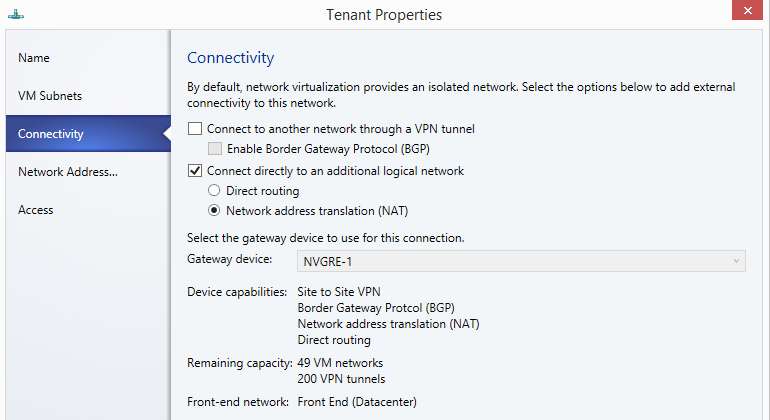The image size is (770, 420).
Task: Go to the Network Address page
Action: click(x=68, y=172)
